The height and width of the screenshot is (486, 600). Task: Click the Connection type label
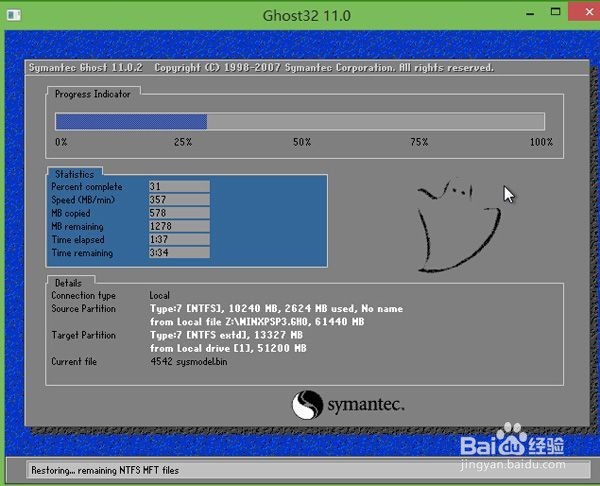pyautogui.click(x=83, y=295)
